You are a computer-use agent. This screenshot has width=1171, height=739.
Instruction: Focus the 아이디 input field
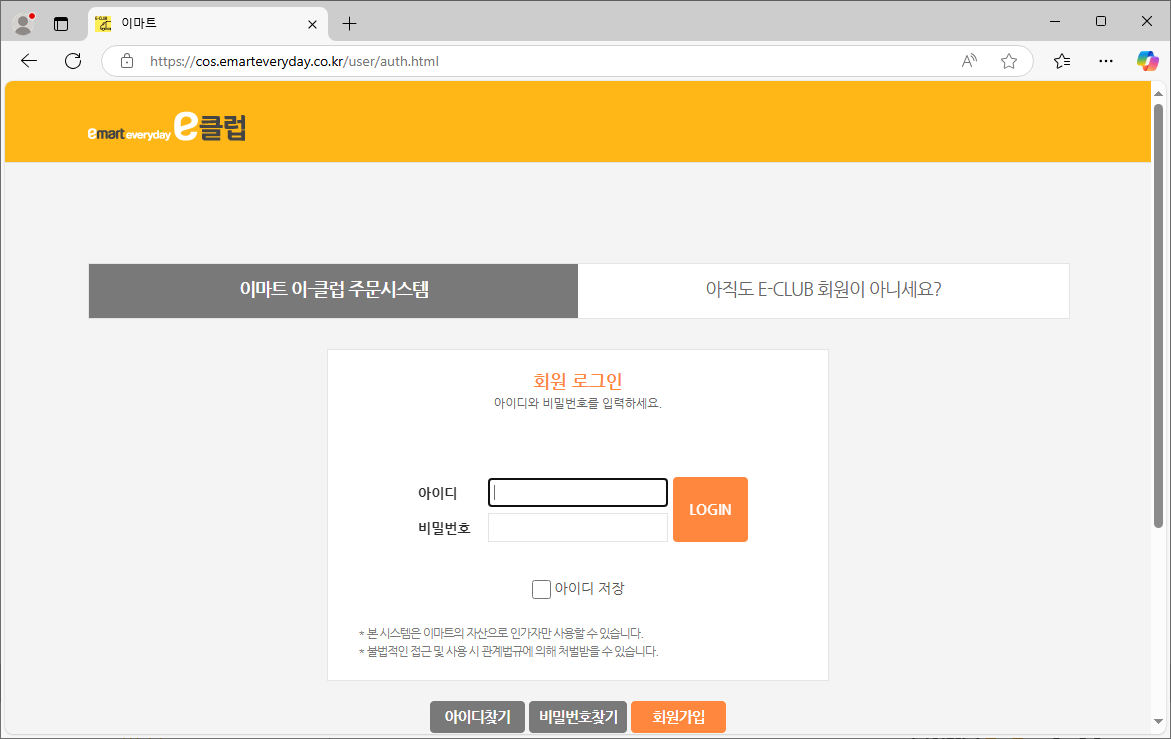click(x=578, y=493)
